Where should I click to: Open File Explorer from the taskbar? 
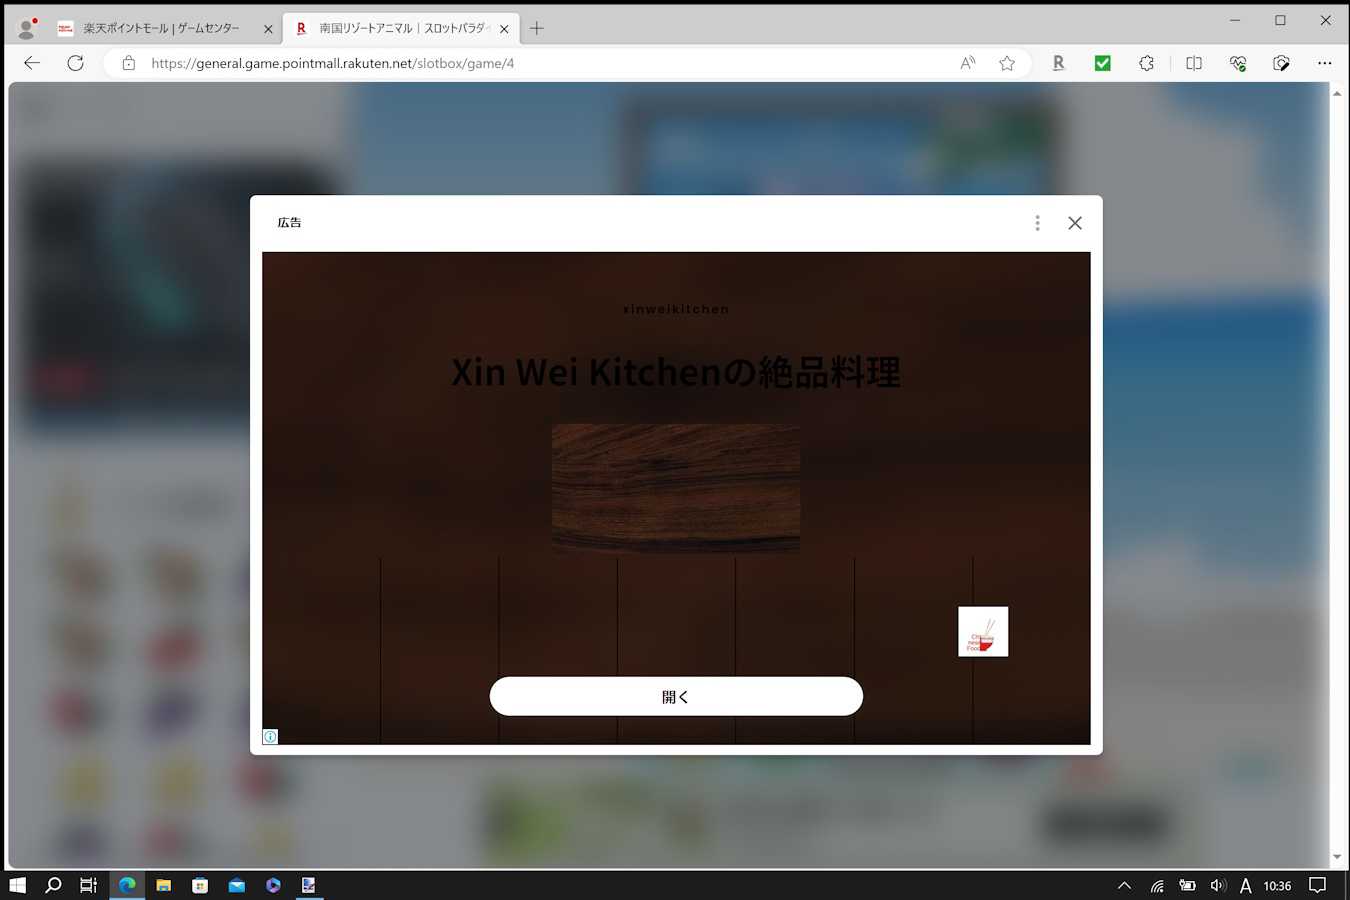163,885
